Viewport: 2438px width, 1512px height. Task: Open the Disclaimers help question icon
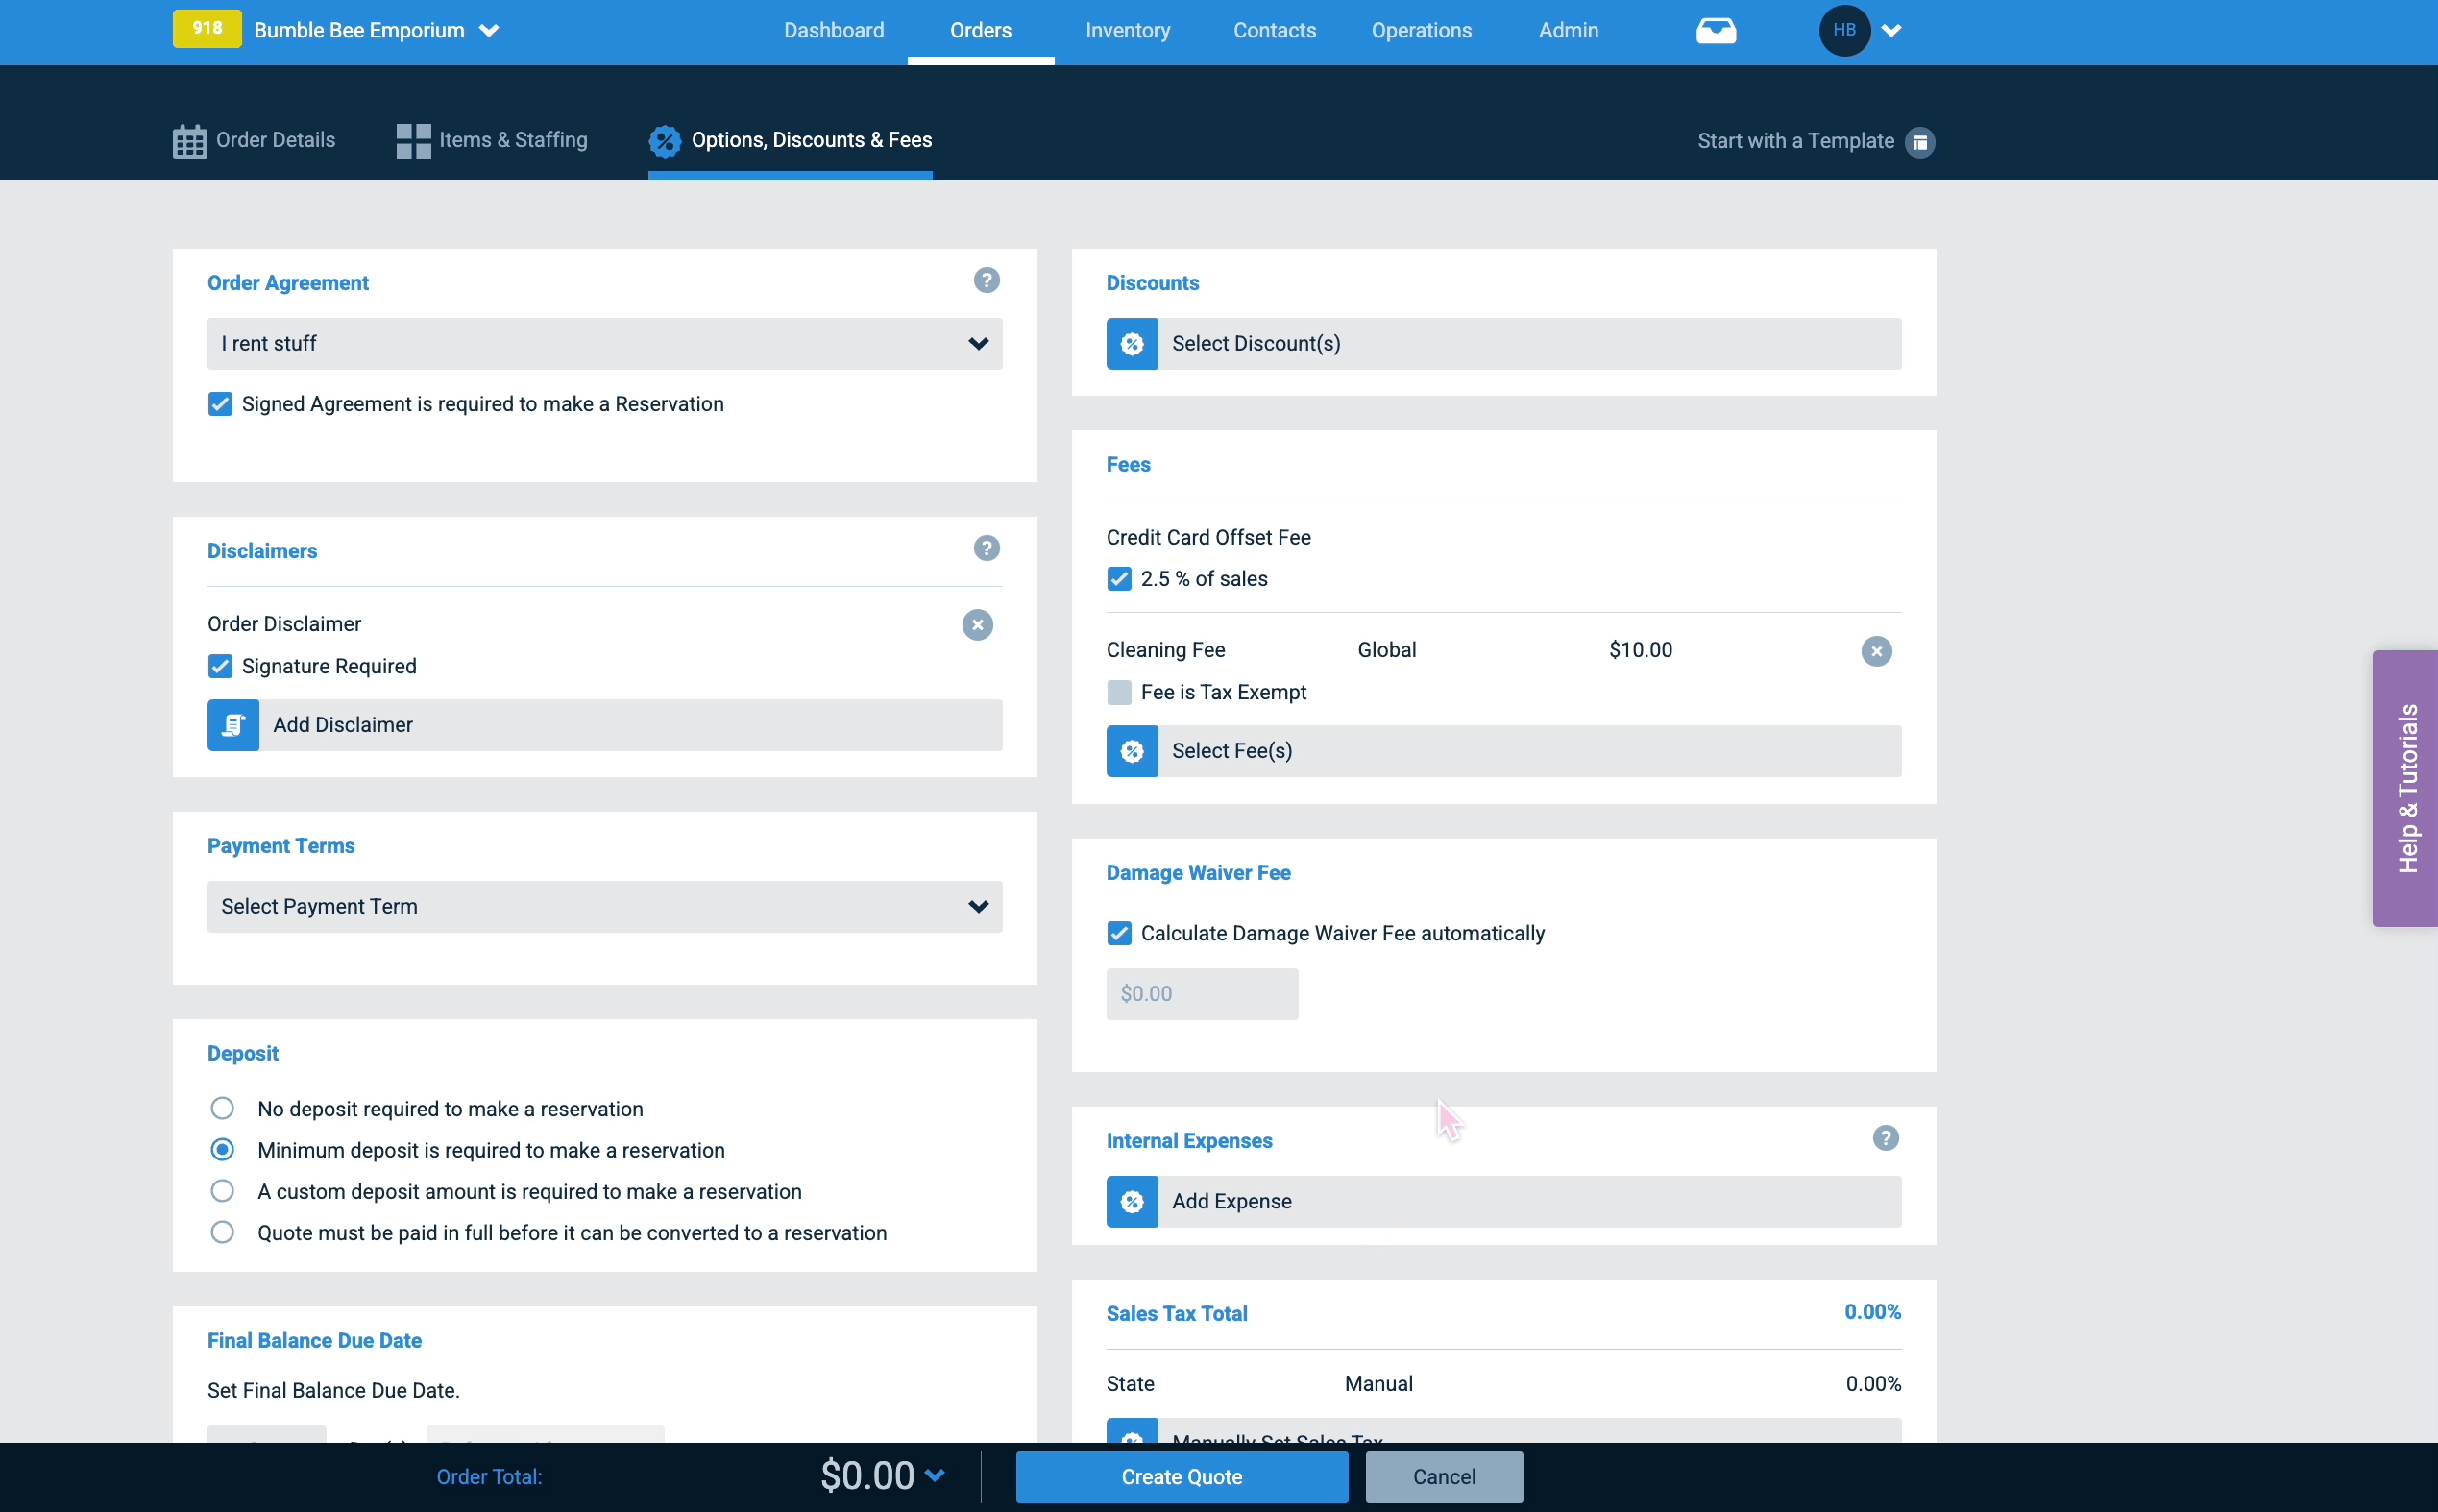986,548
